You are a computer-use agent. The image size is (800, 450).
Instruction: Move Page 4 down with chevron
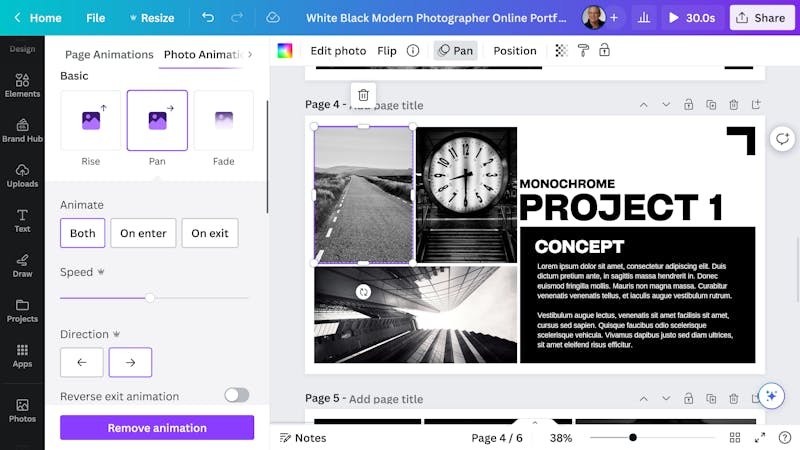pyautogui.click(x=666, y=105)
